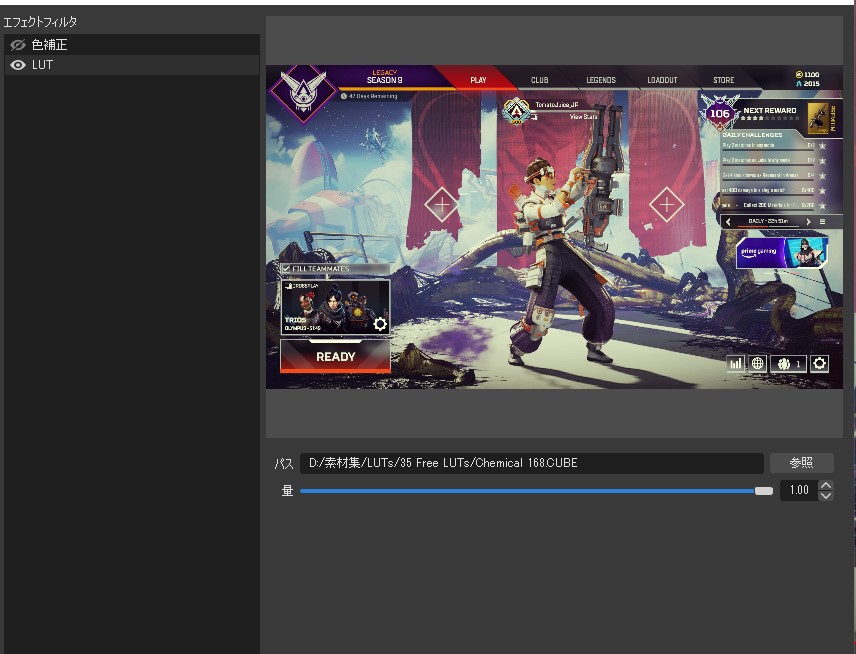Click the stats bar-chart icon in preview

coord(736,364)
